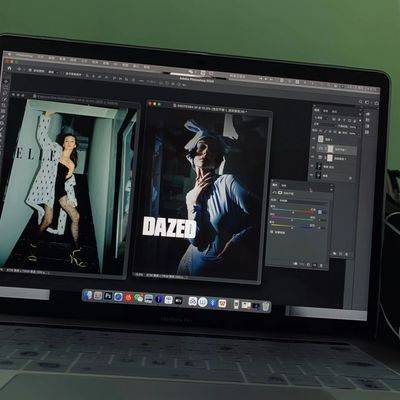The height and width of the screenshot is (400, 400).
Task: Hide the topmost layer's eye icon
Action: 314,138
